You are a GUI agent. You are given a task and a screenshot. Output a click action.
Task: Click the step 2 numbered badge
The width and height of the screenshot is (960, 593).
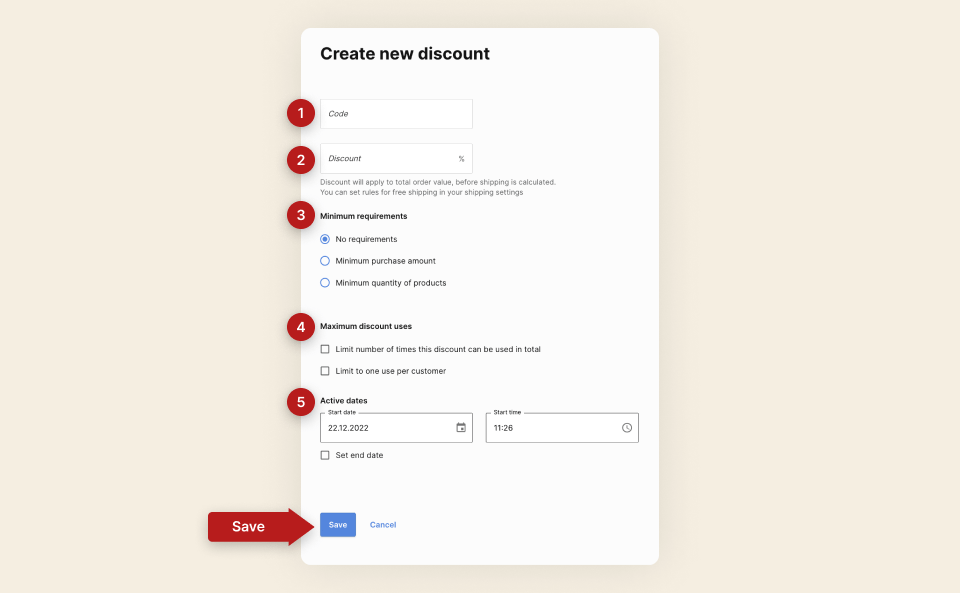[301, 159]
